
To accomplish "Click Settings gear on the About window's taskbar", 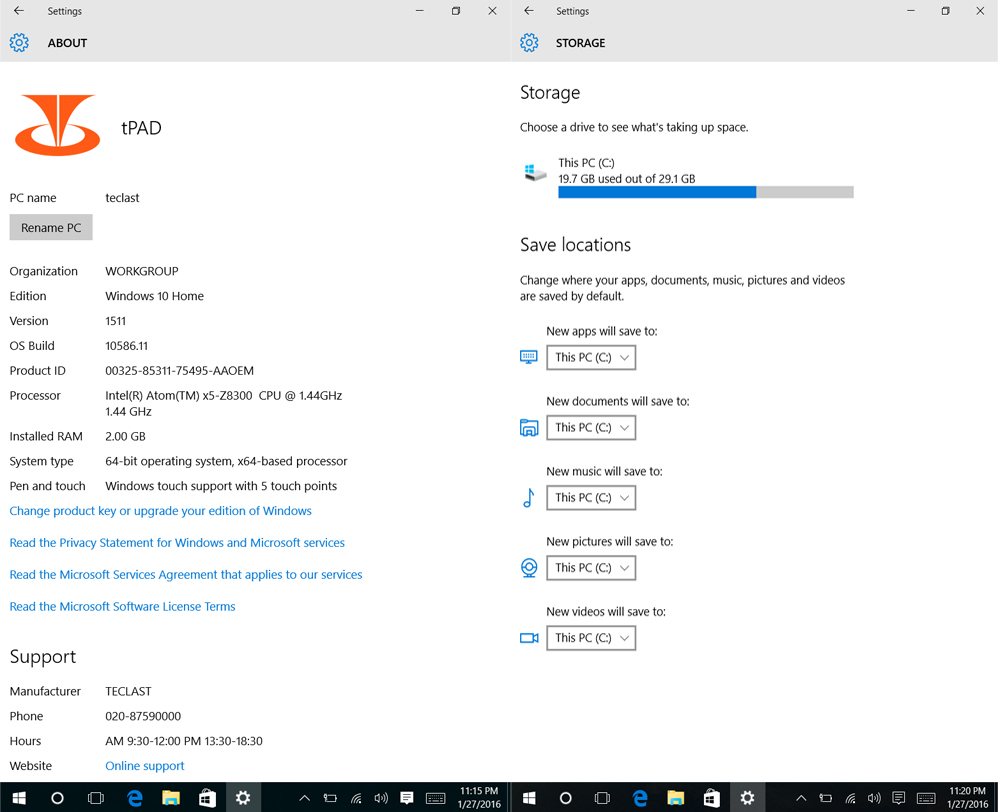I will (x=243, y=798).
